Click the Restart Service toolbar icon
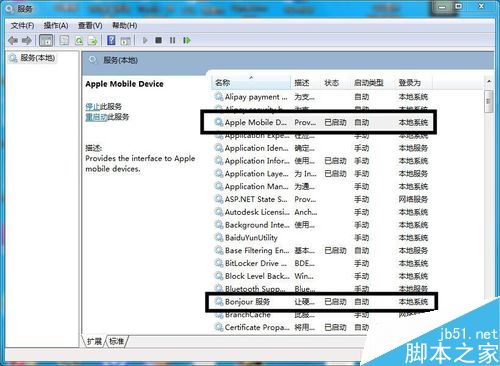500x366 pixels. coord(187,40)
